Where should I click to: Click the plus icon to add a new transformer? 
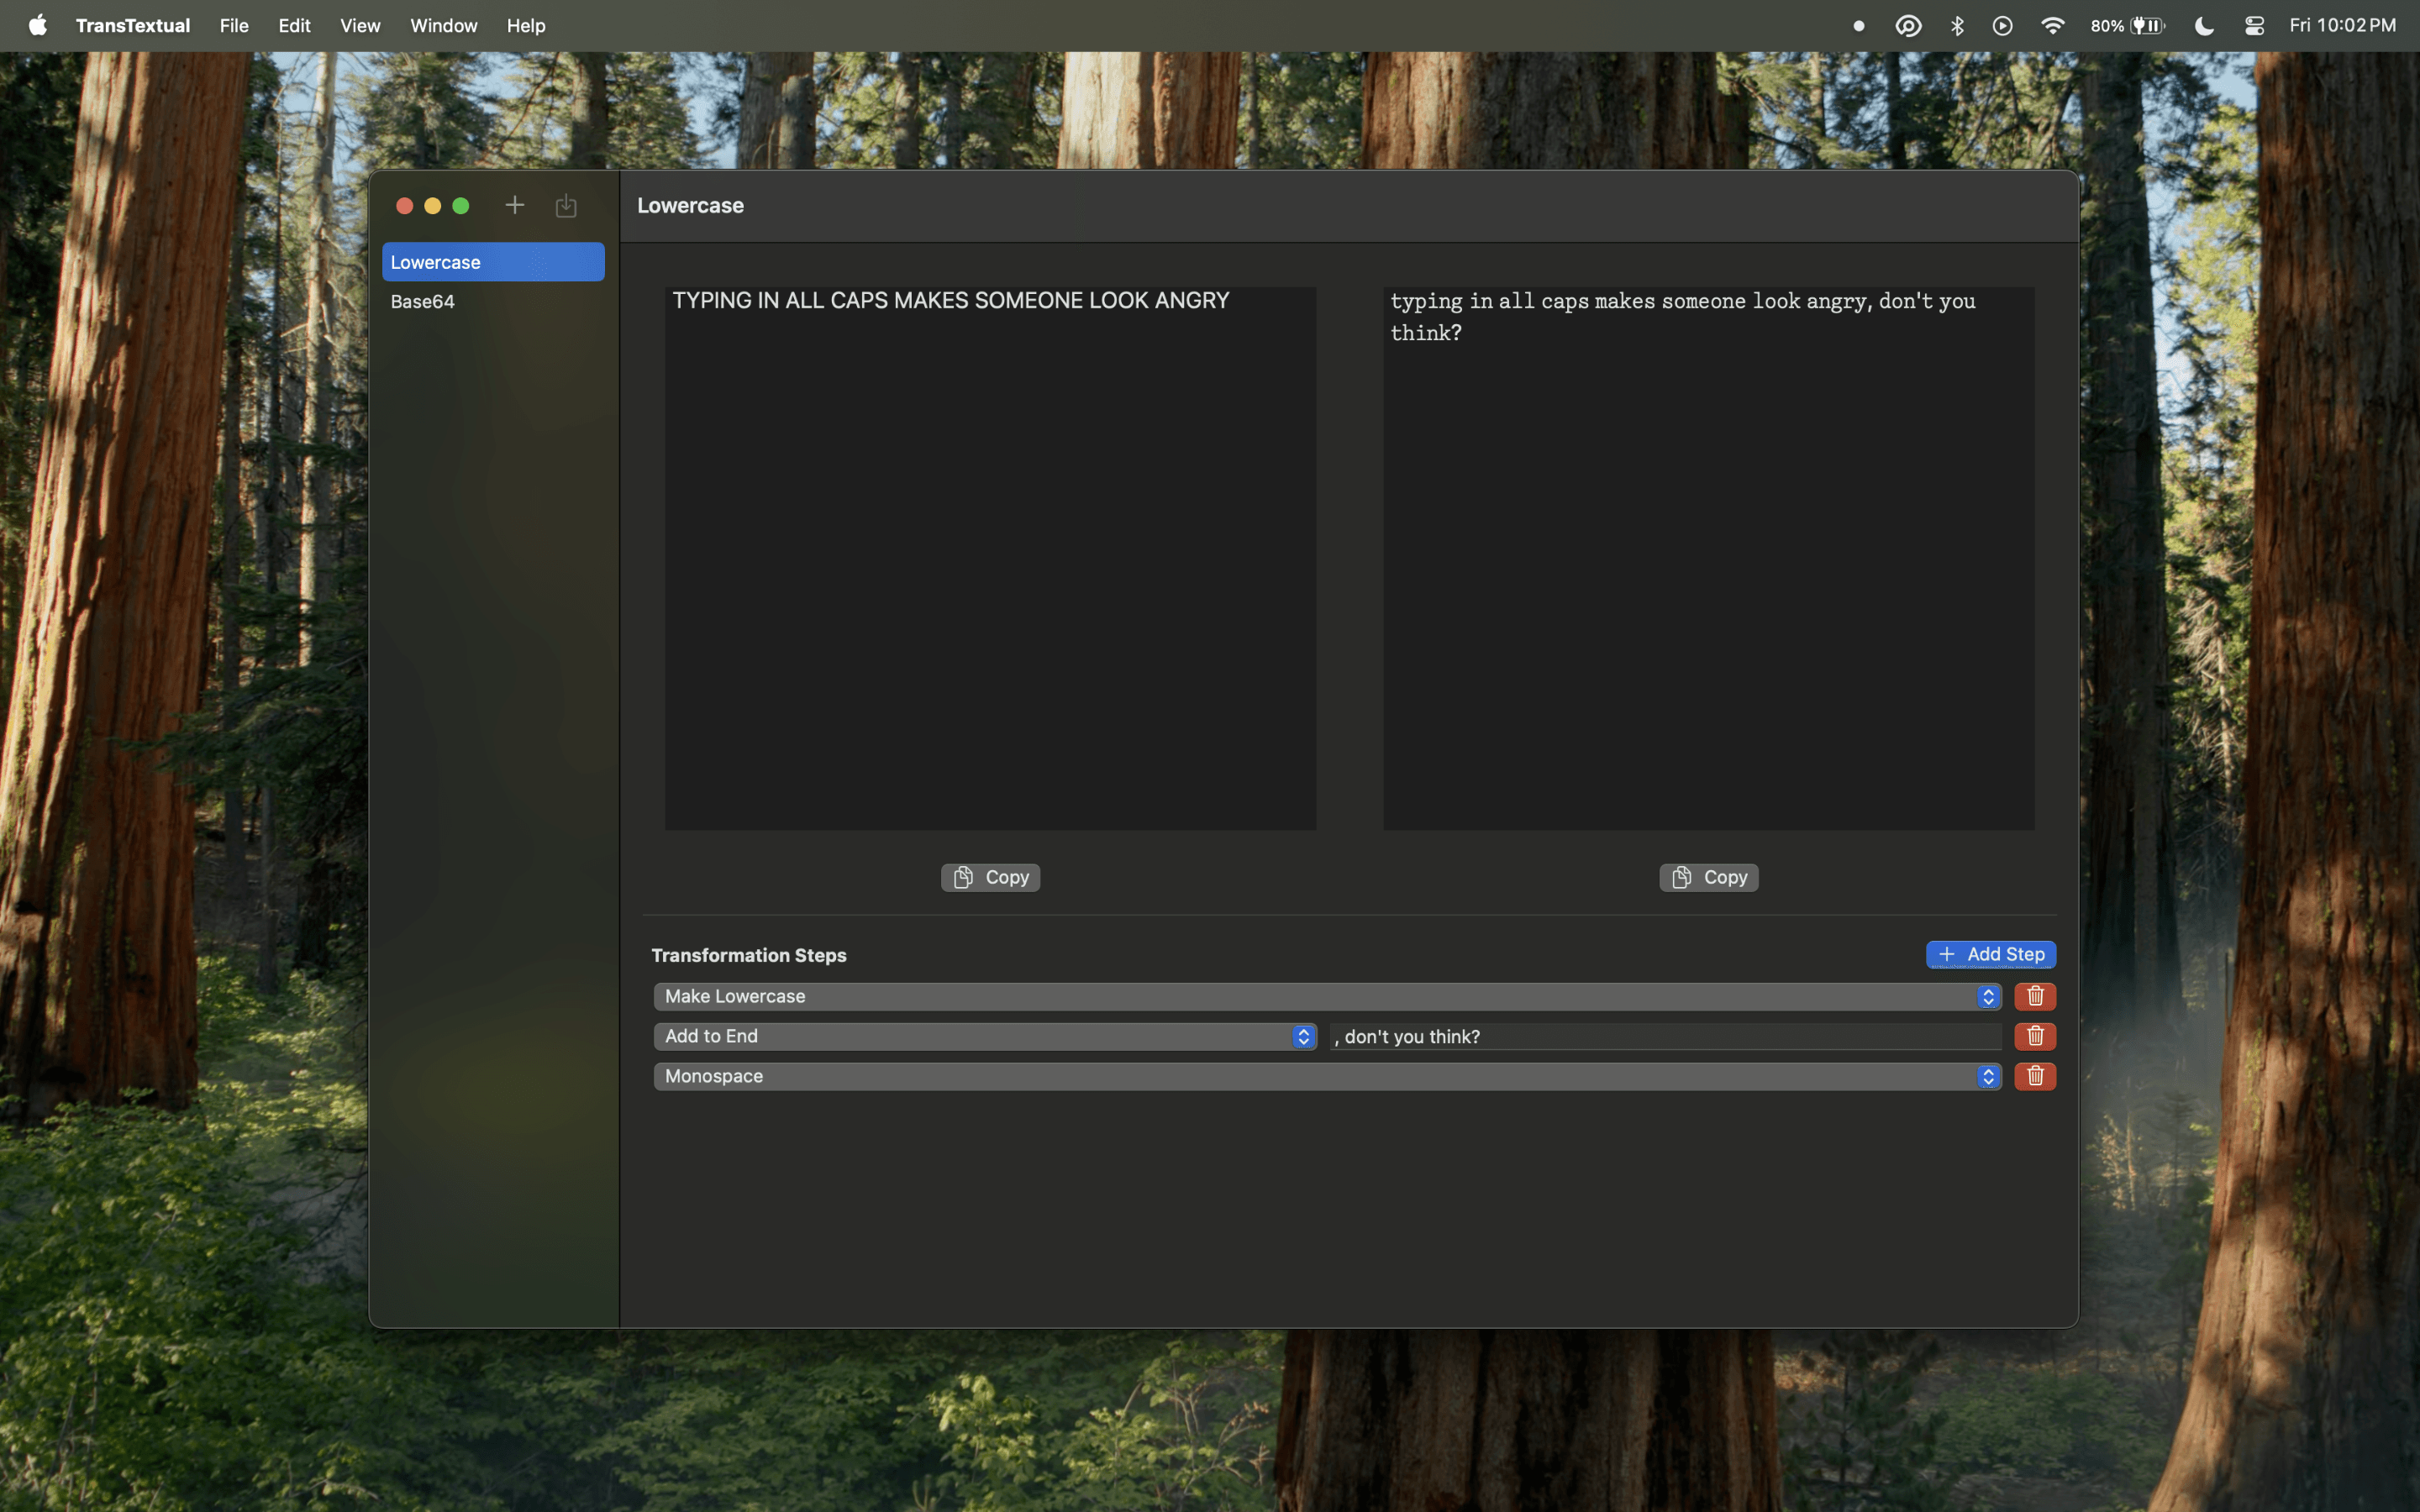coord(514,205)
